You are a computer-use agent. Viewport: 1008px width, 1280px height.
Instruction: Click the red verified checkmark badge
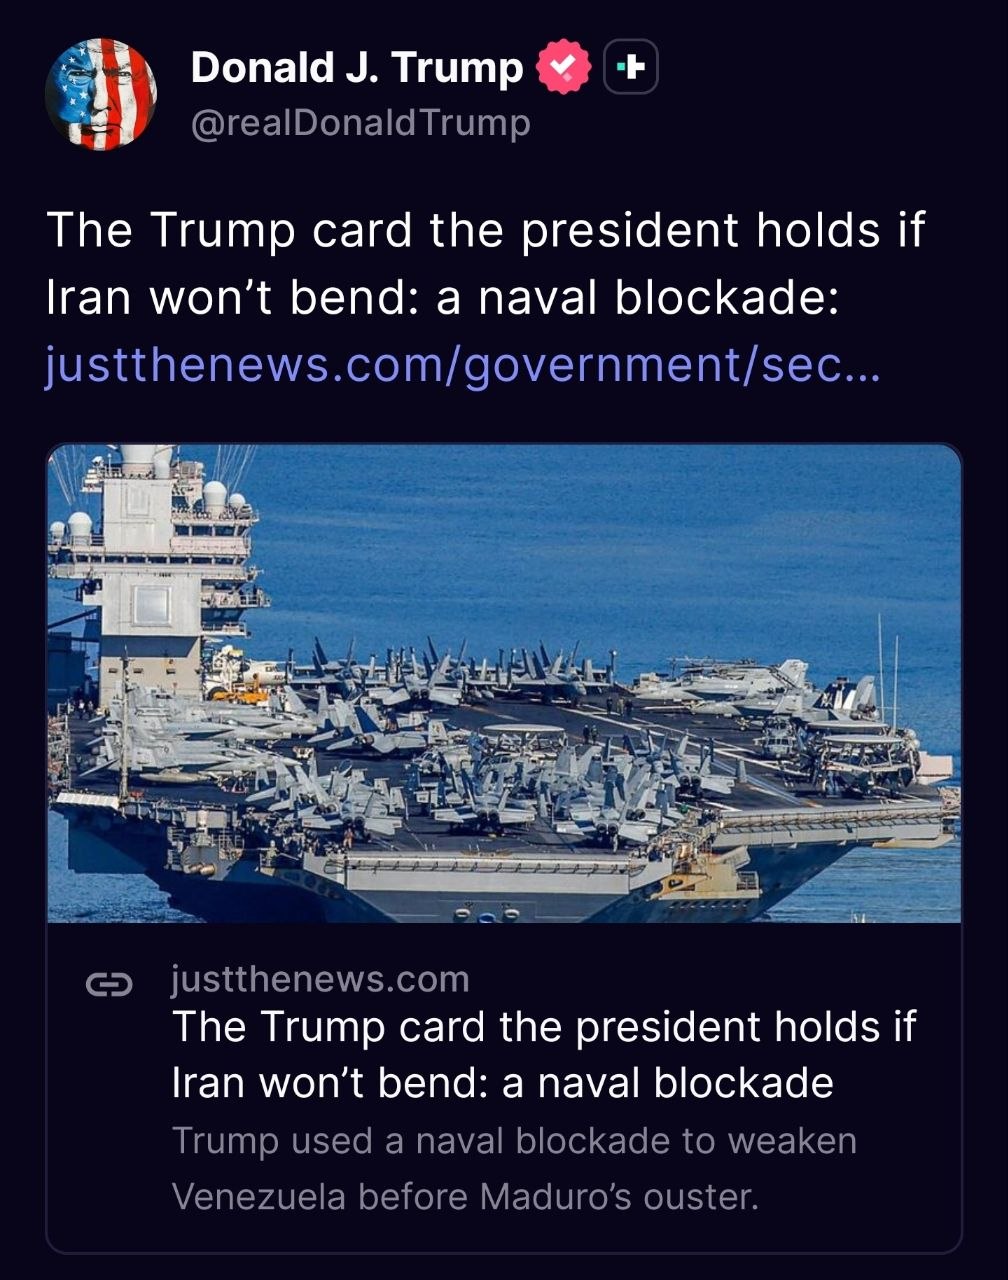[565, 67]
